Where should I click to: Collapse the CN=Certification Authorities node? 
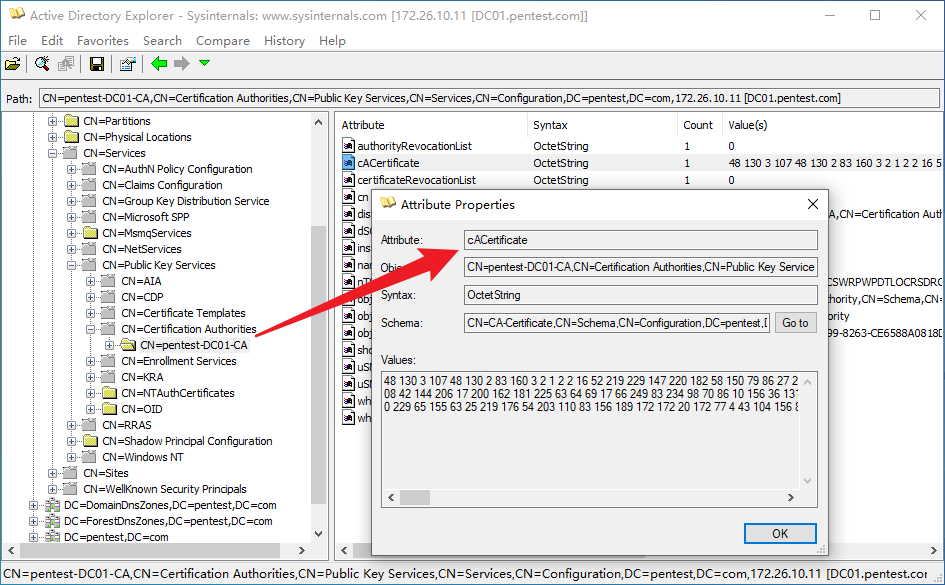[90, 329]
